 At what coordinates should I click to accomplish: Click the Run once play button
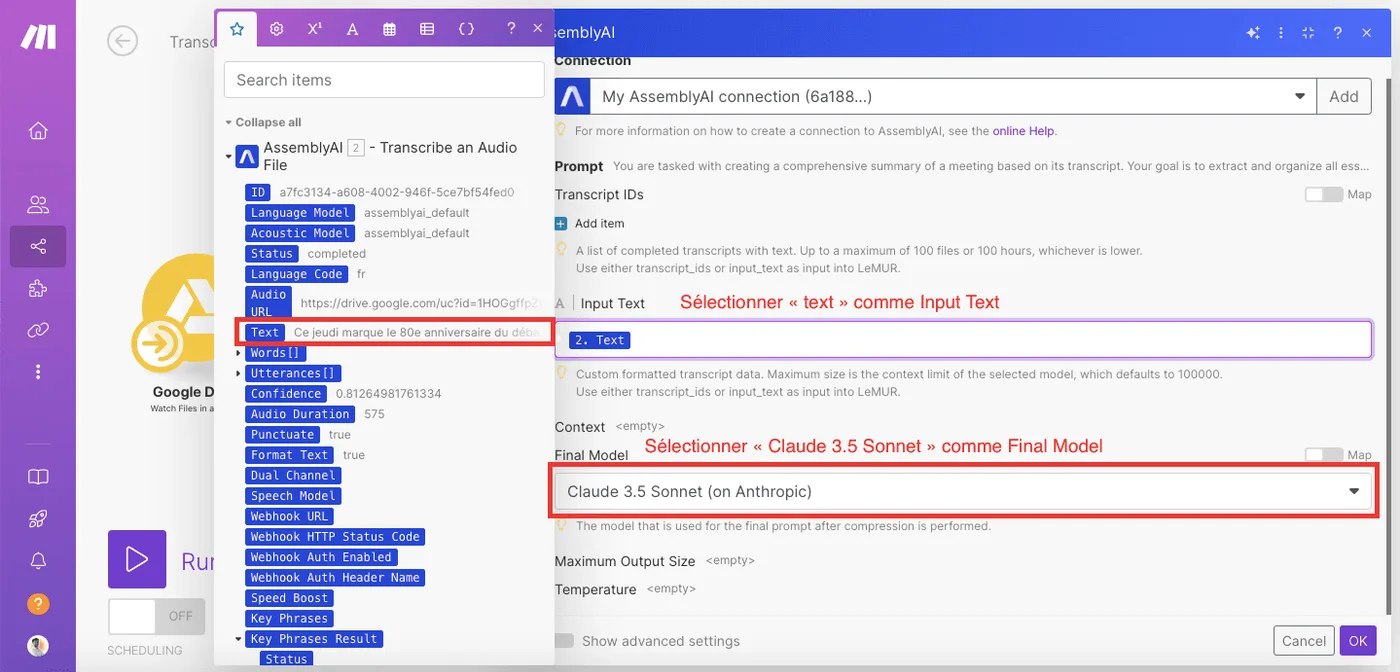137,559
